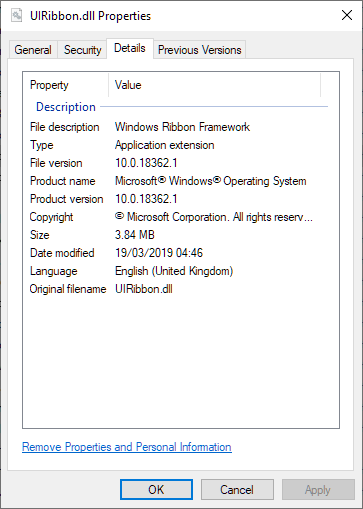Click the Cancel button
This screenshot has height=509, width=363.
[237, 490]
